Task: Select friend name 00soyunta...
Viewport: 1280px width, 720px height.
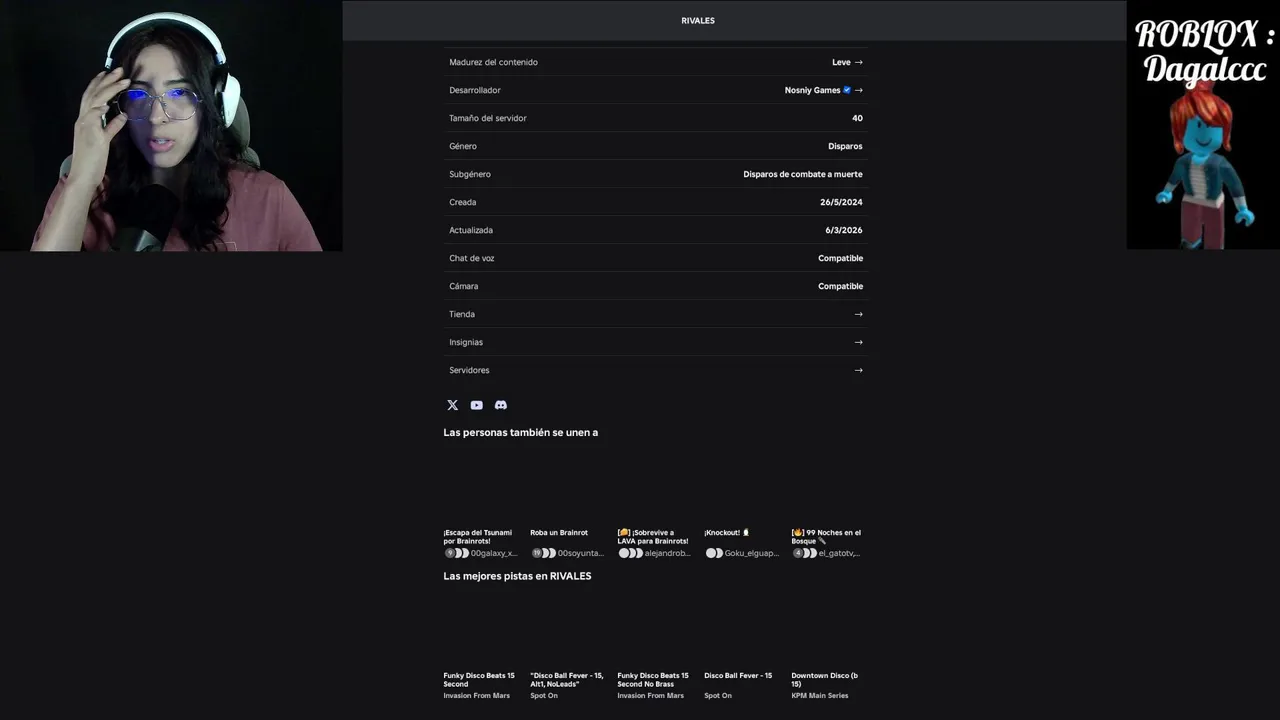Action: [x=581, y=553]
